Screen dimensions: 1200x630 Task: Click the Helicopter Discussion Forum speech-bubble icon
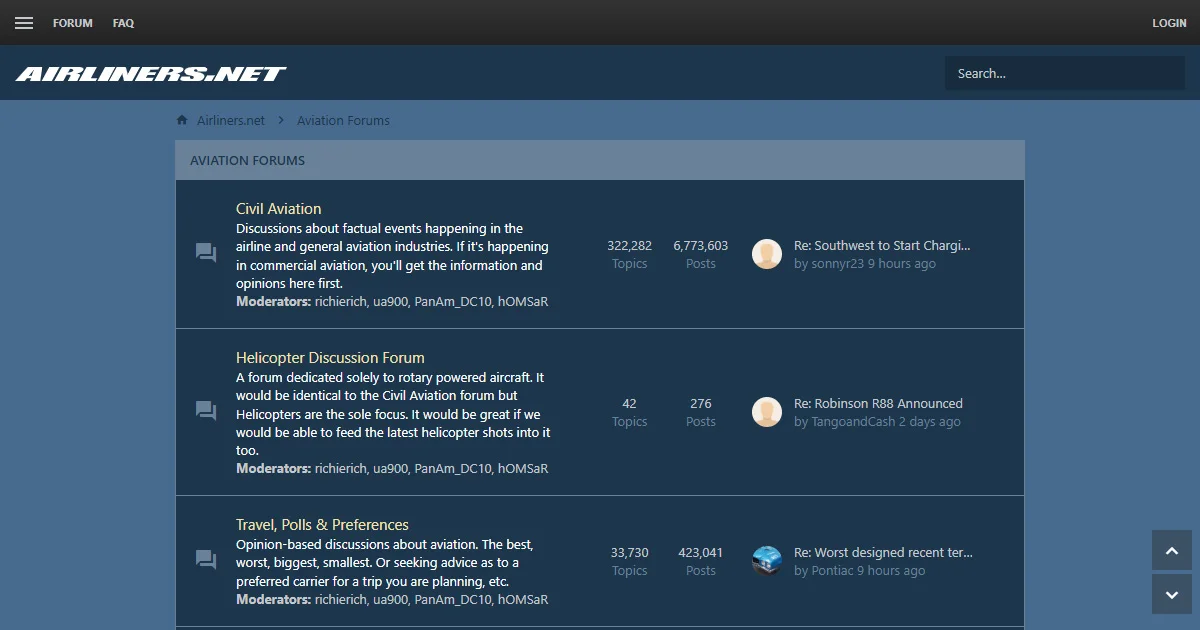point(206,411)
